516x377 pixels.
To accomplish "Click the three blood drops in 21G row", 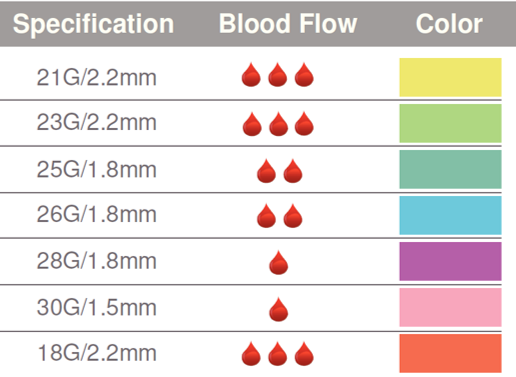I will tap(278, 75).
